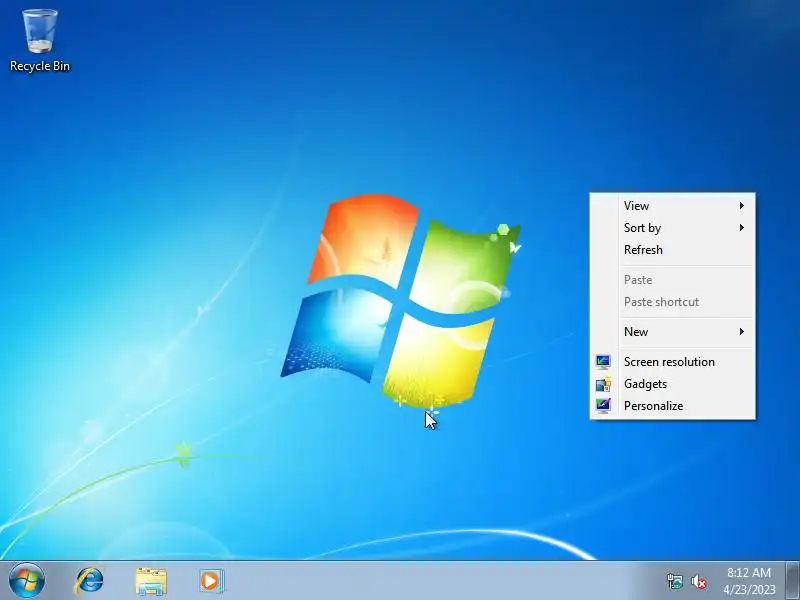Select Screen resolution from context menu
The image size is (800, 600).
672,362
